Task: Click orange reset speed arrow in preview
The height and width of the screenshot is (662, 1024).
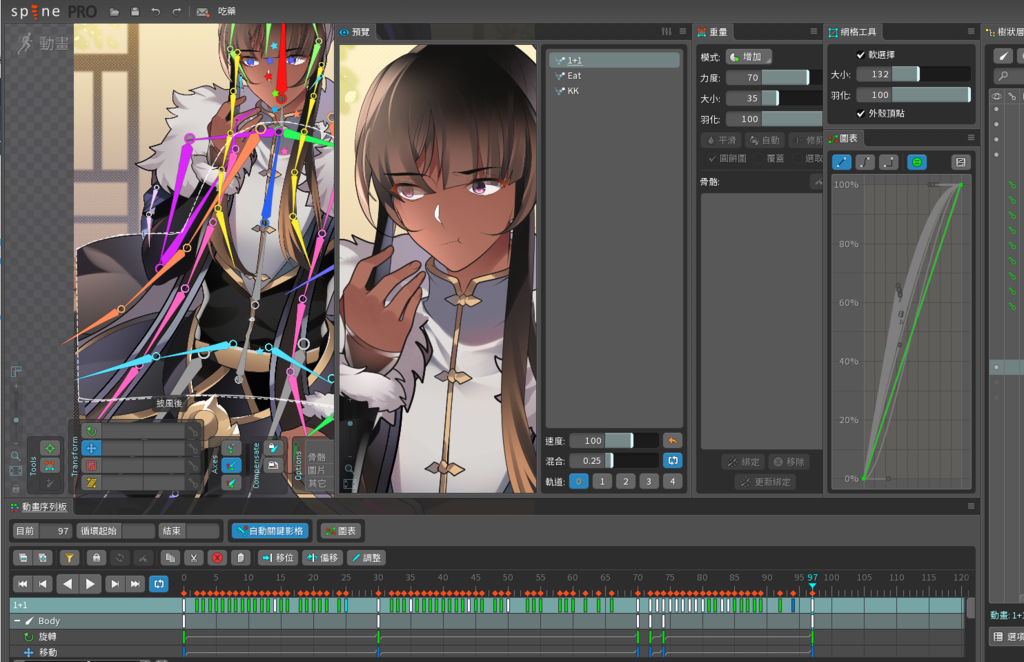Action: (673, 440)
